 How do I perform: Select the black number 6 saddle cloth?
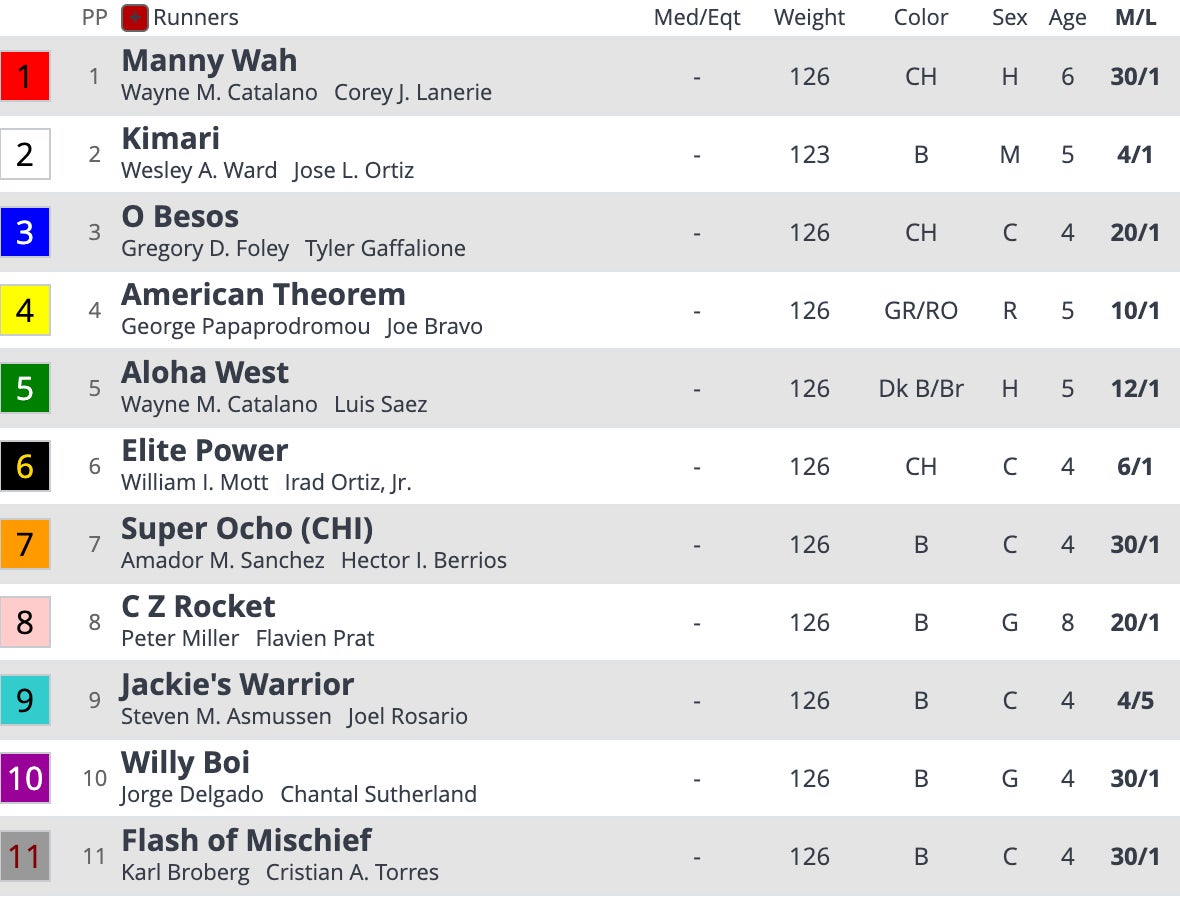coord(25,466)
